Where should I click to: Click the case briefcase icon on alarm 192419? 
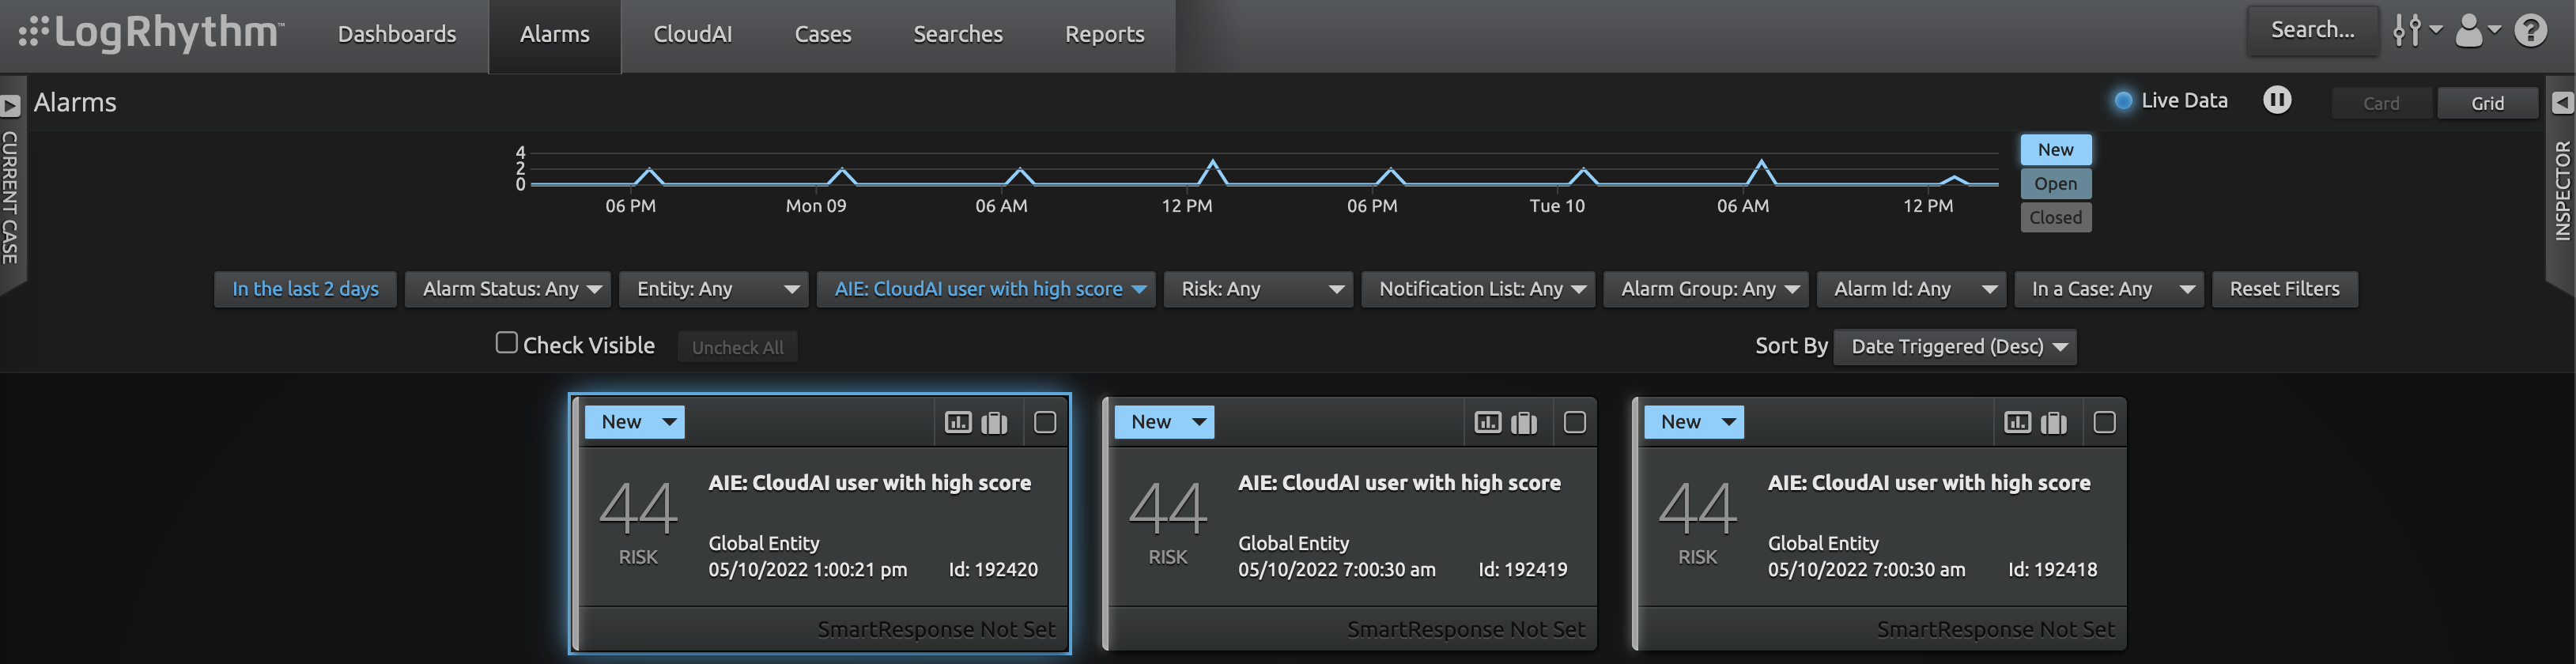pos(1523,422)
